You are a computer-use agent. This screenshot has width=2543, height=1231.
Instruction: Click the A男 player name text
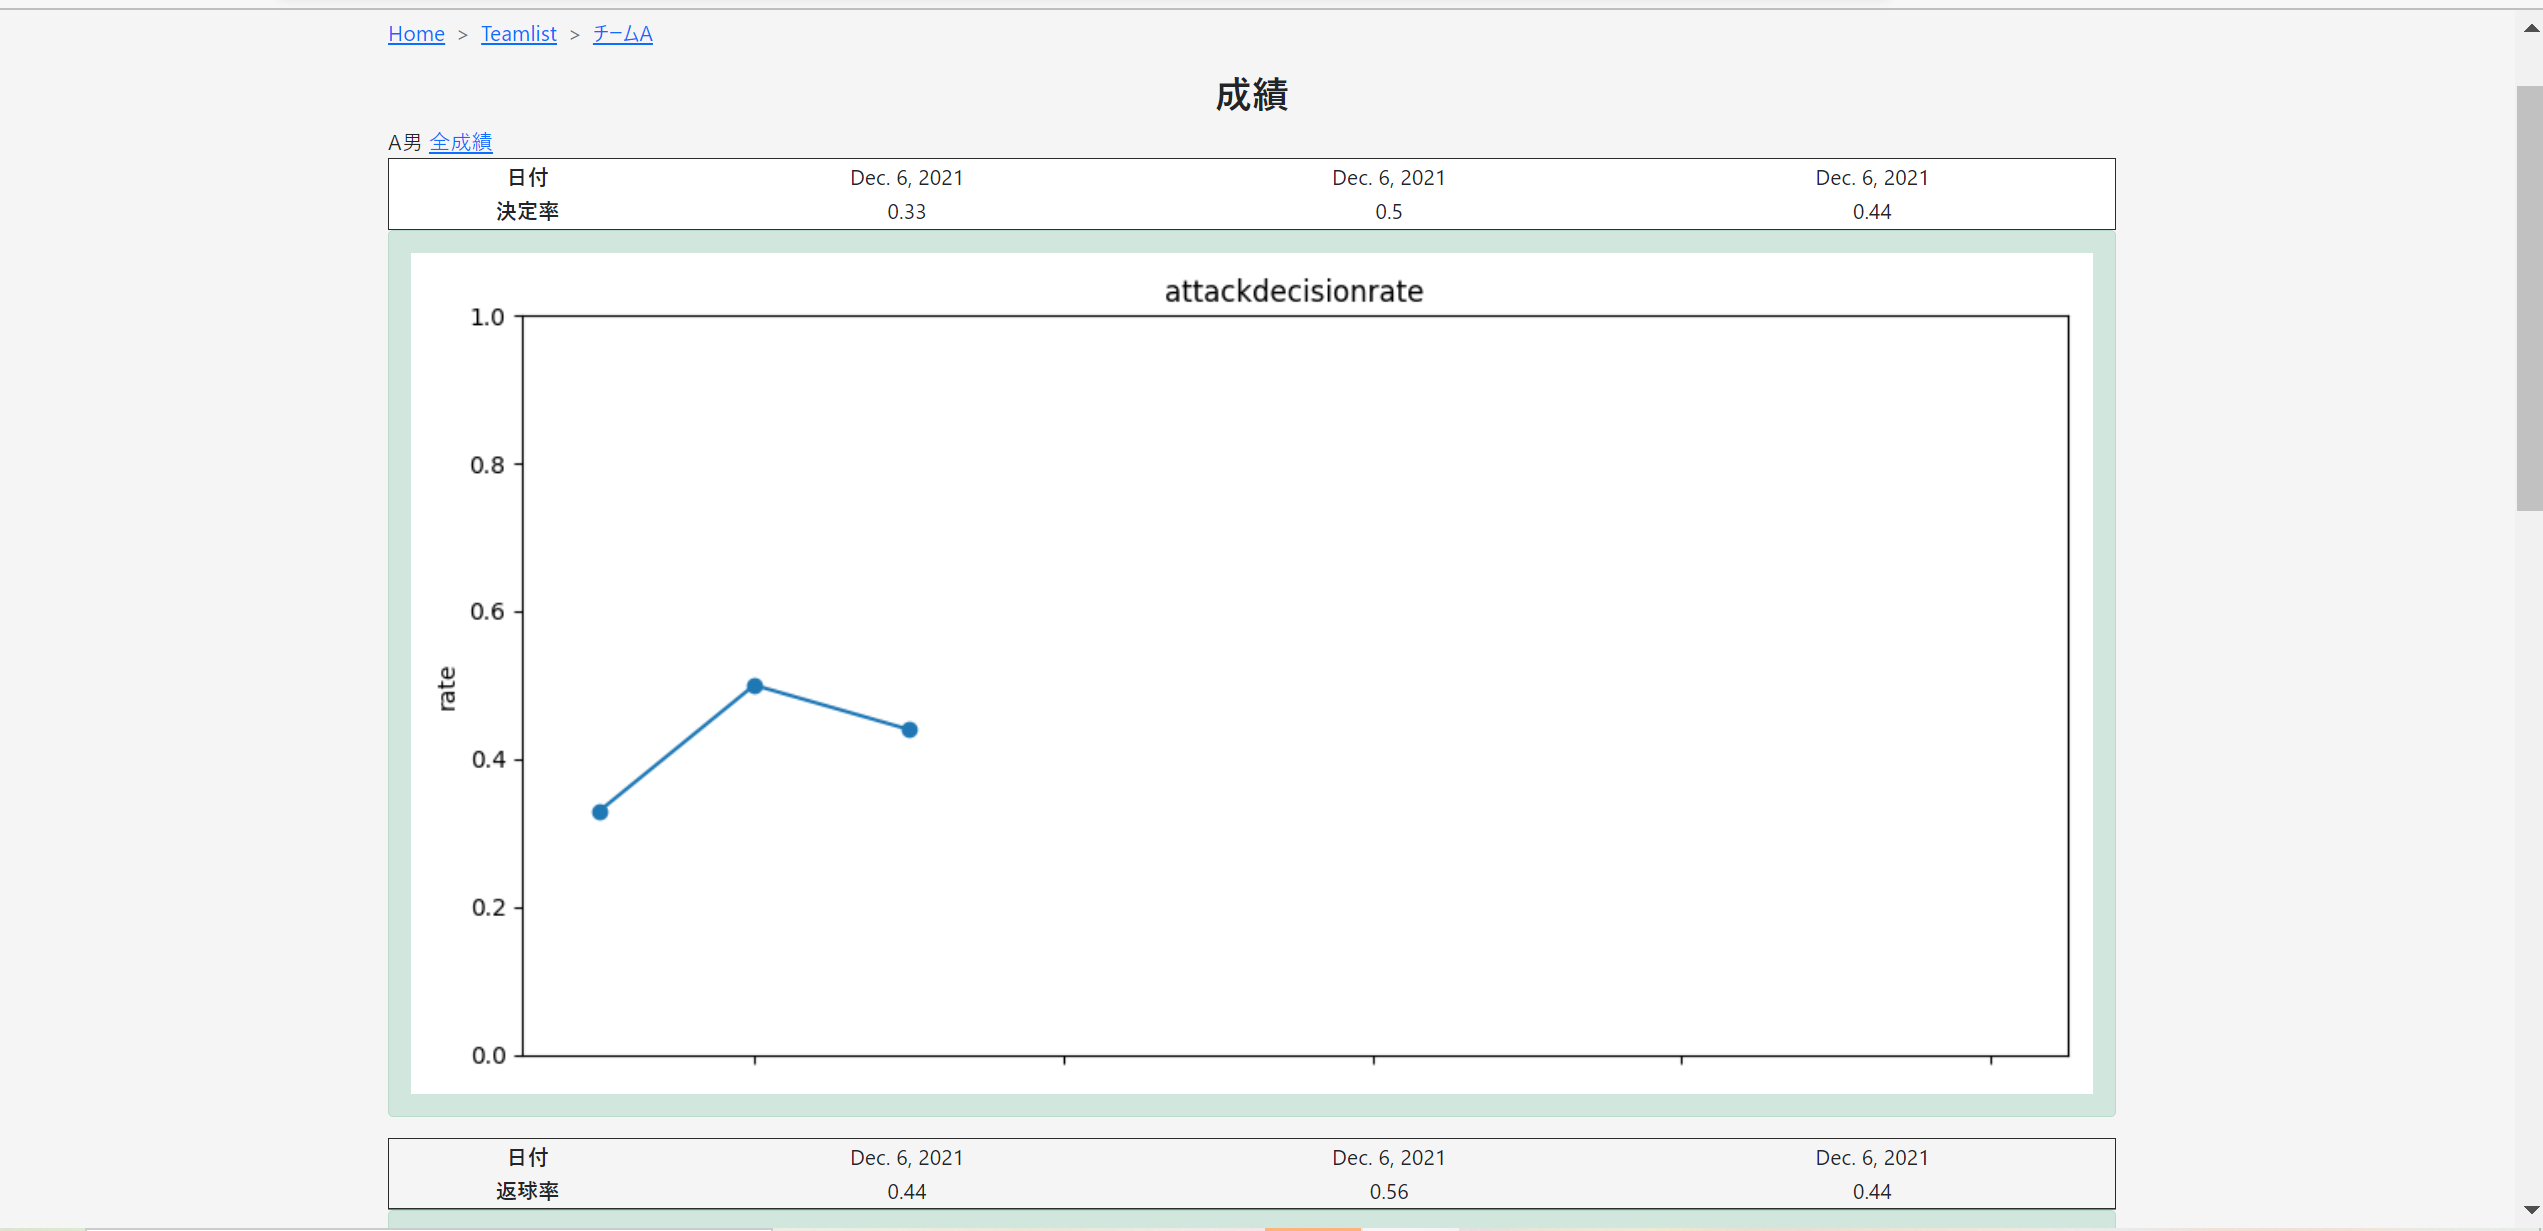click(405, 142)
